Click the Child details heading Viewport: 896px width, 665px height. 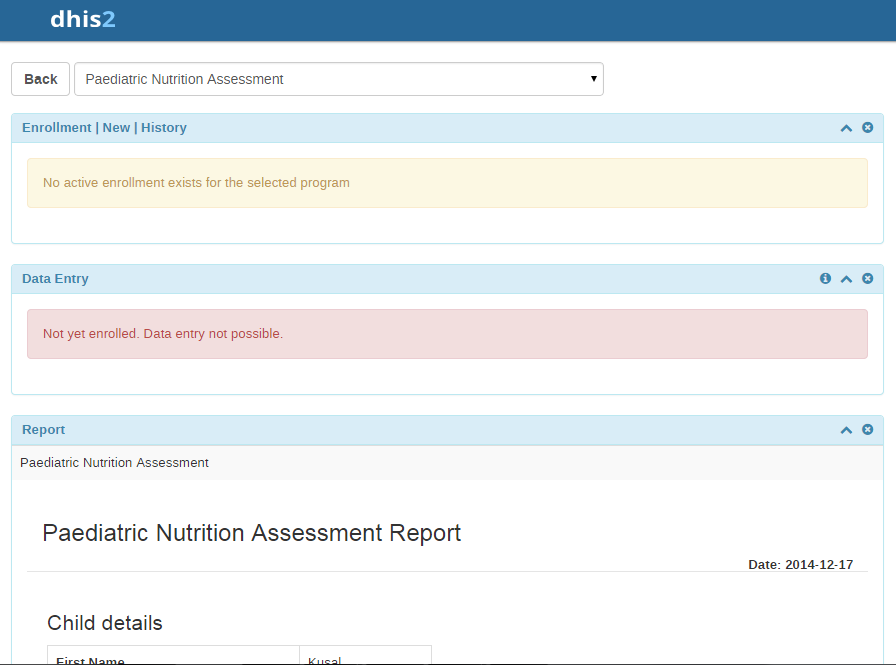pyautogui.click(x=105, y=623)
